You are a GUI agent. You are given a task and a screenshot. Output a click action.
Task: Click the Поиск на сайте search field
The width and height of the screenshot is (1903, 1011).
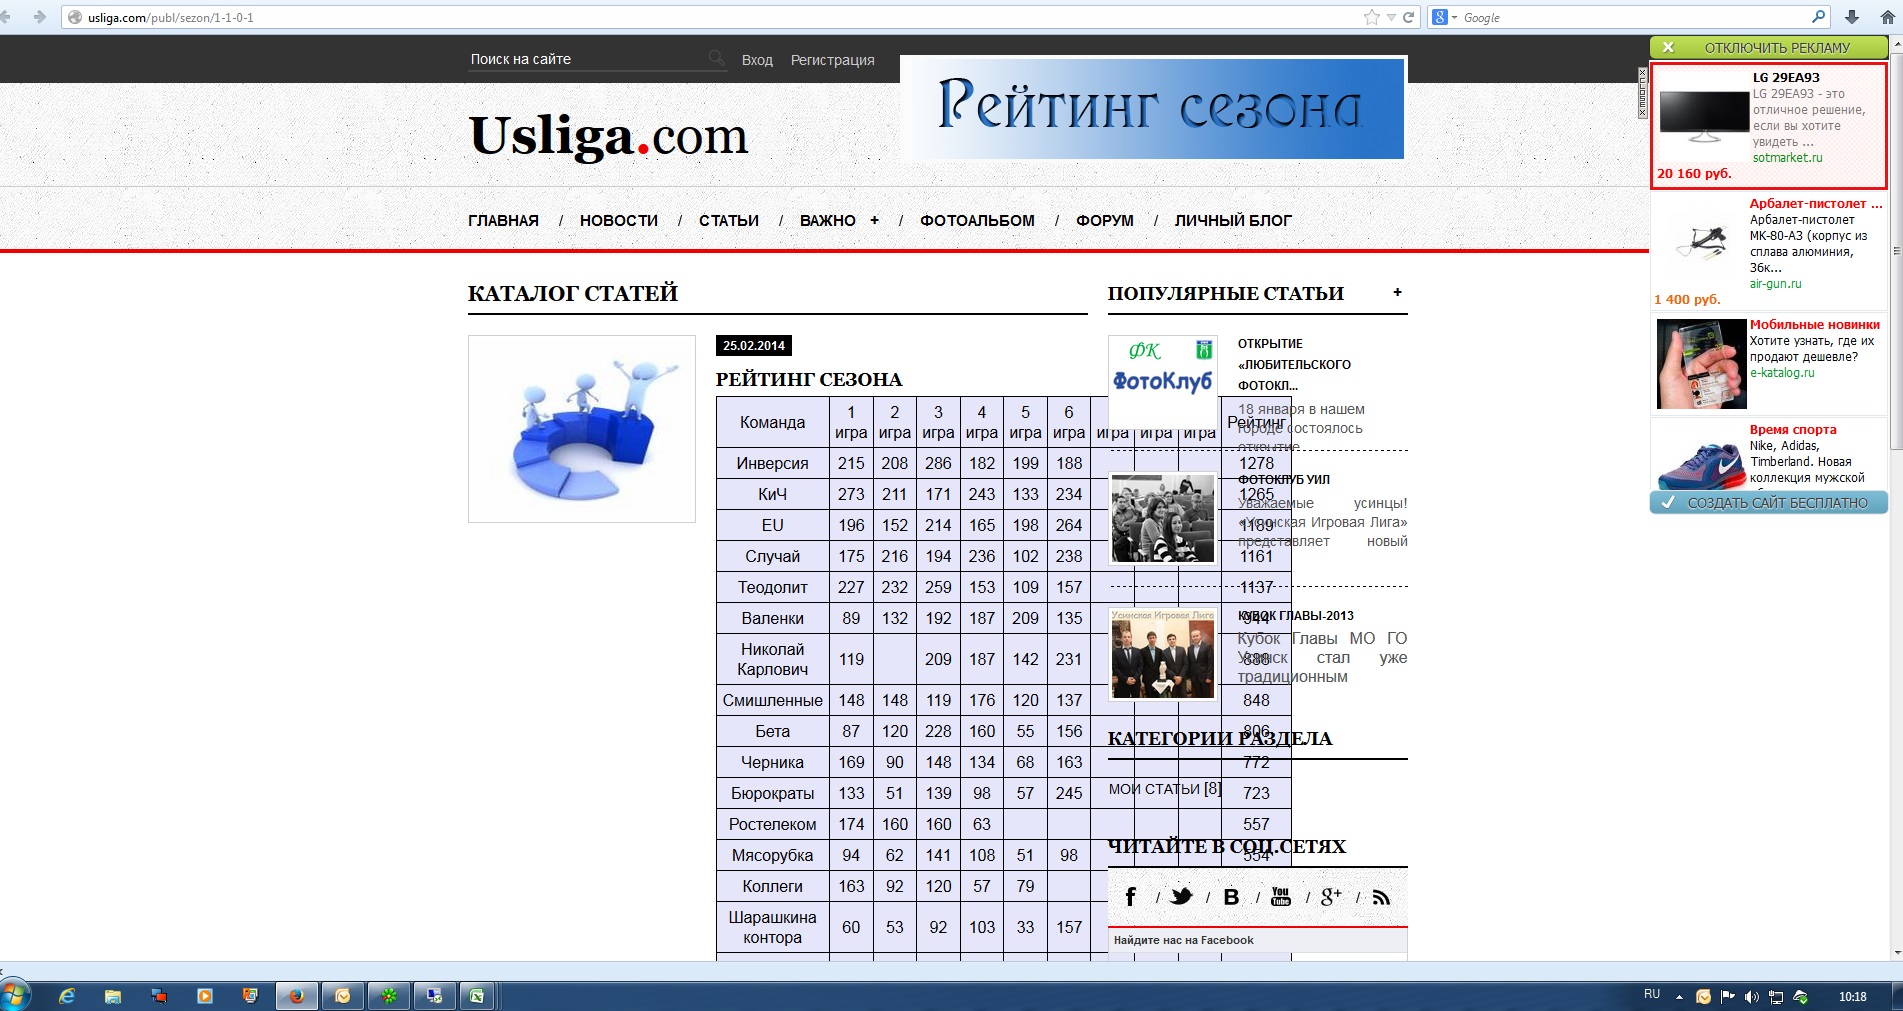585,59
